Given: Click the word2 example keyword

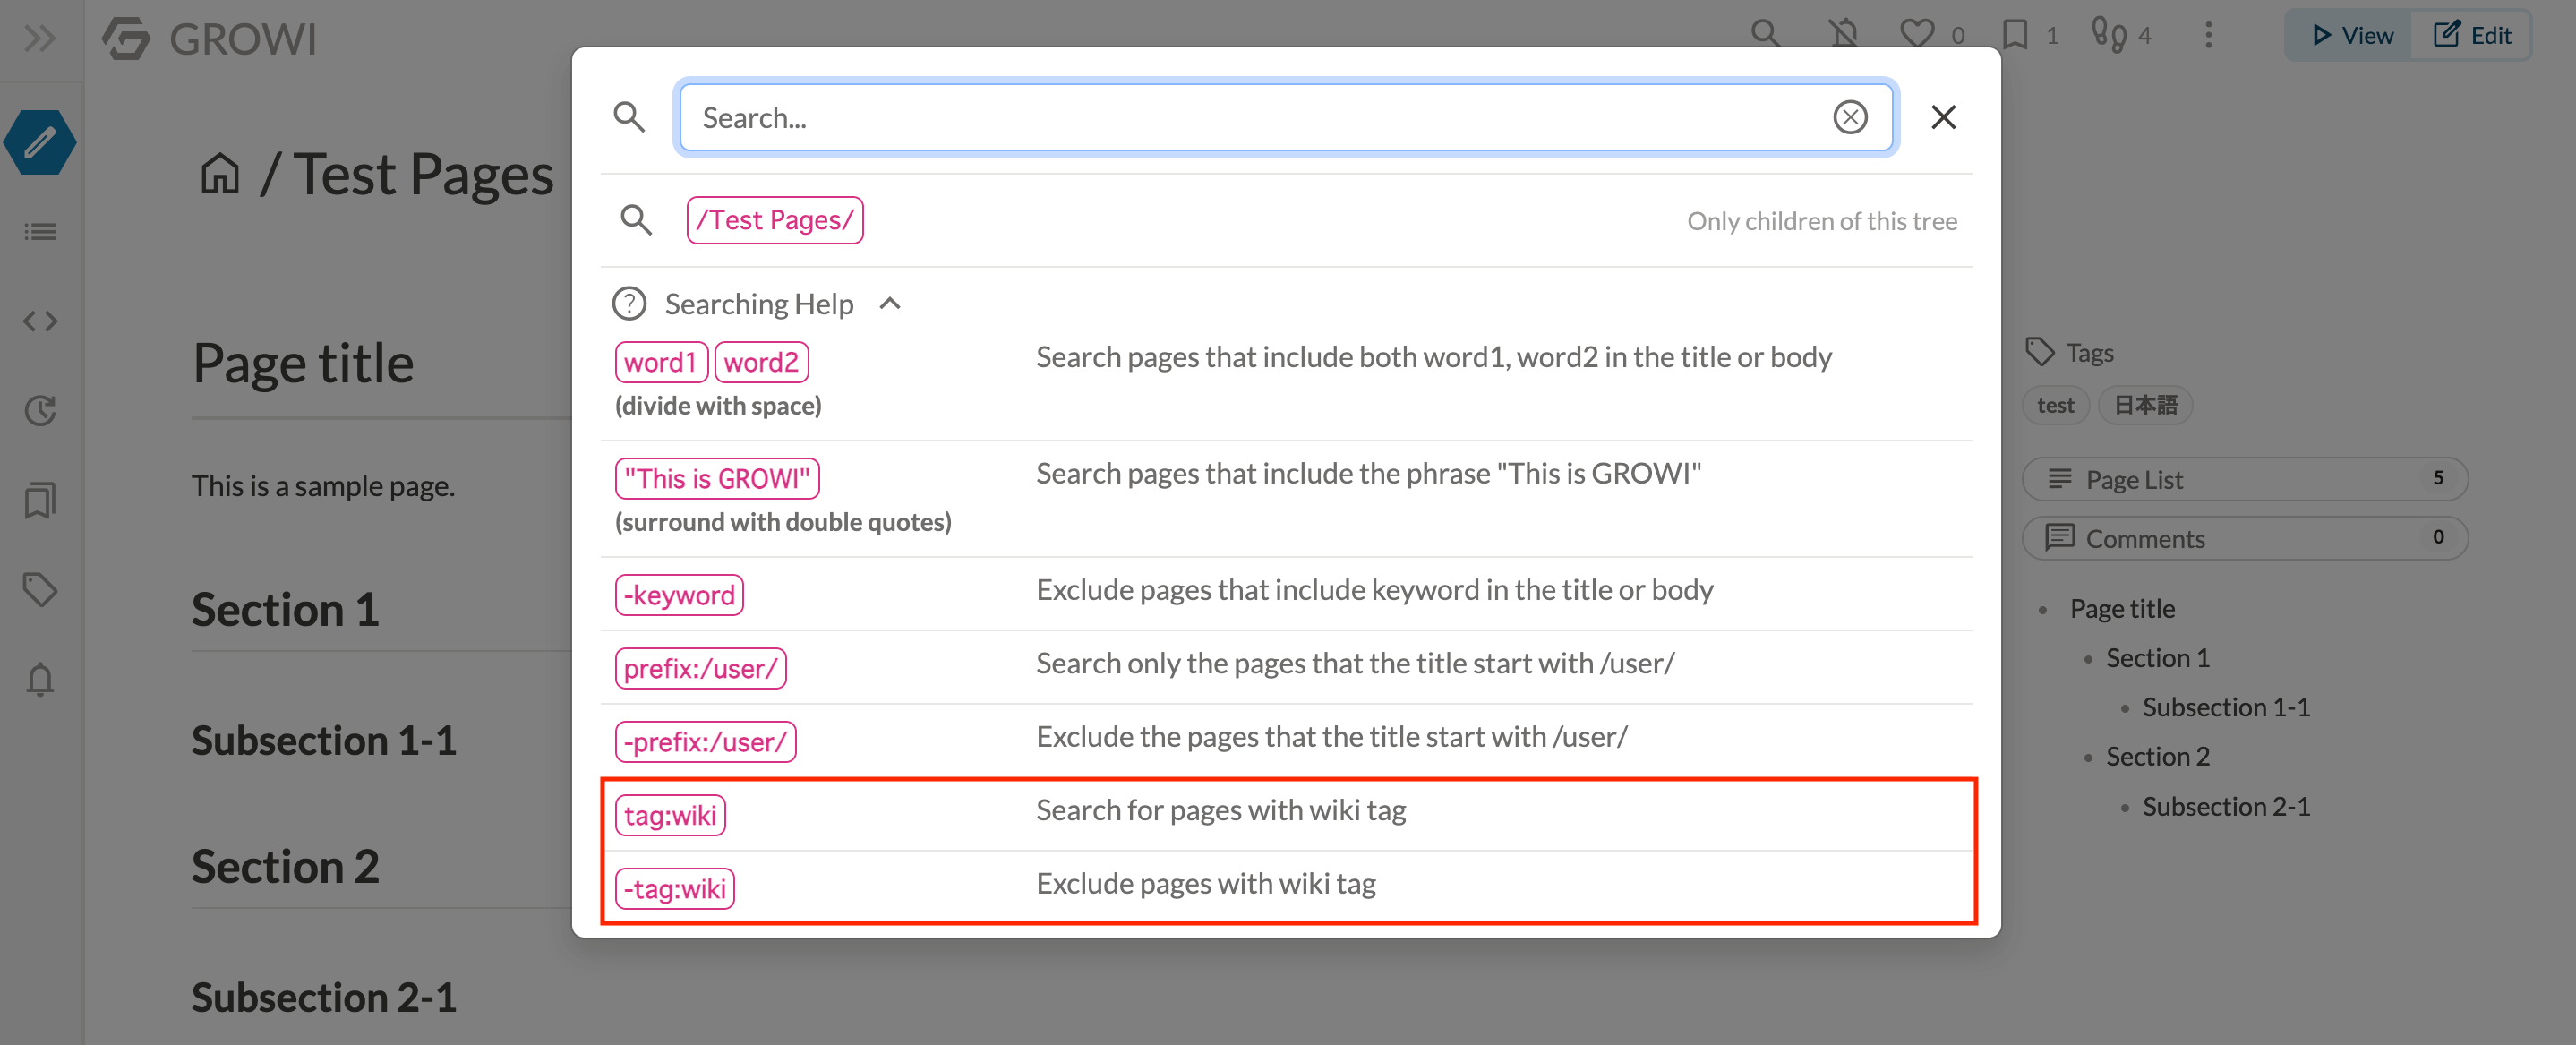Looking at the screenshot, I should click(x=761, y=362).
